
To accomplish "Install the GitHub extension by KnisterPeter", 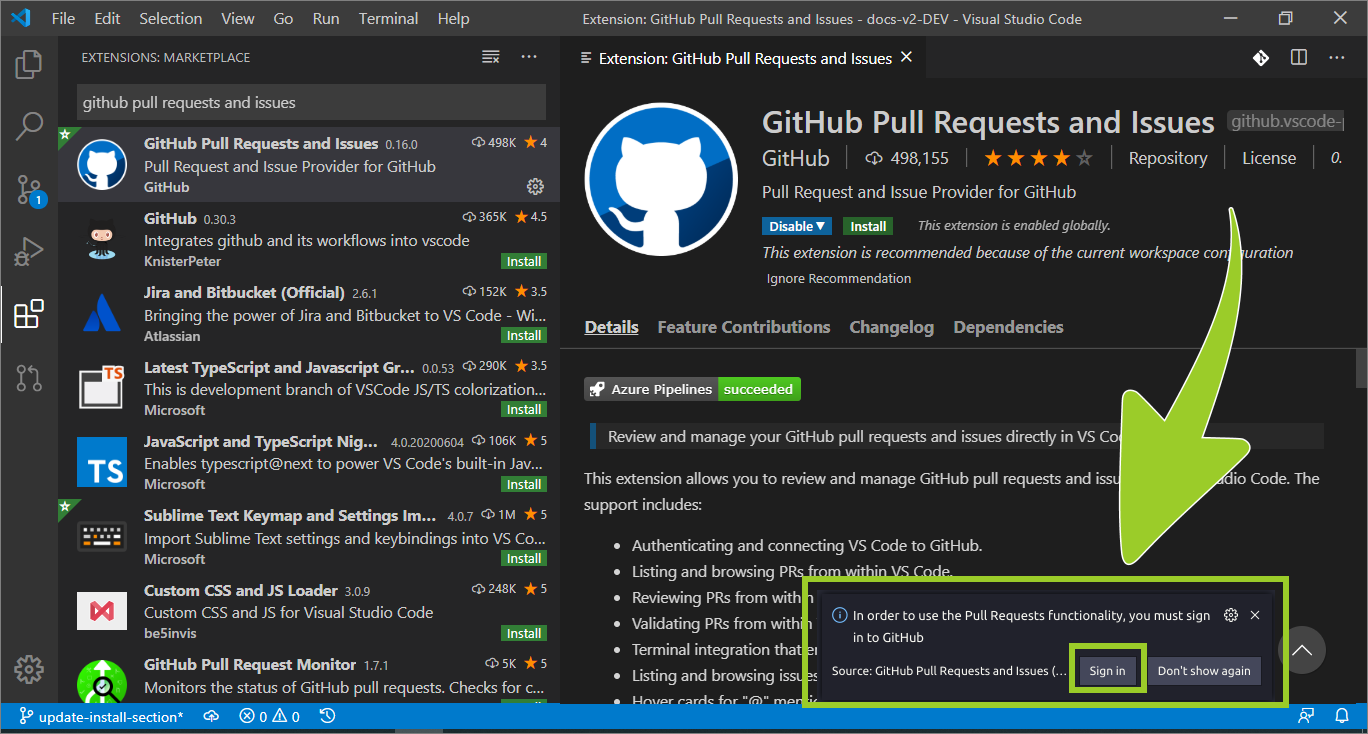I will 524,261.
